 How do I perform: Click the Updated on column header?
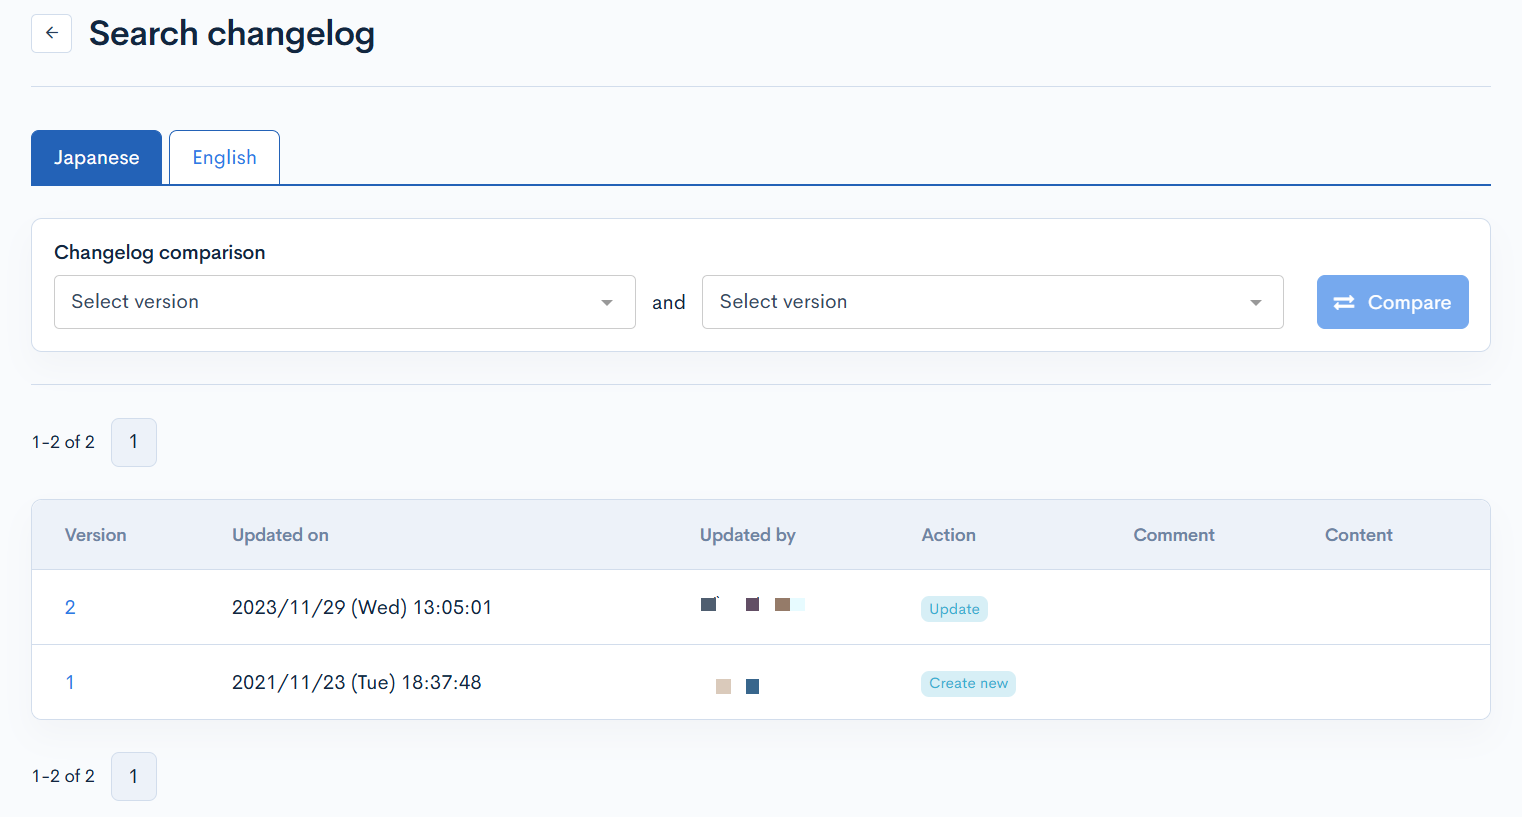[x=280, y=535]
